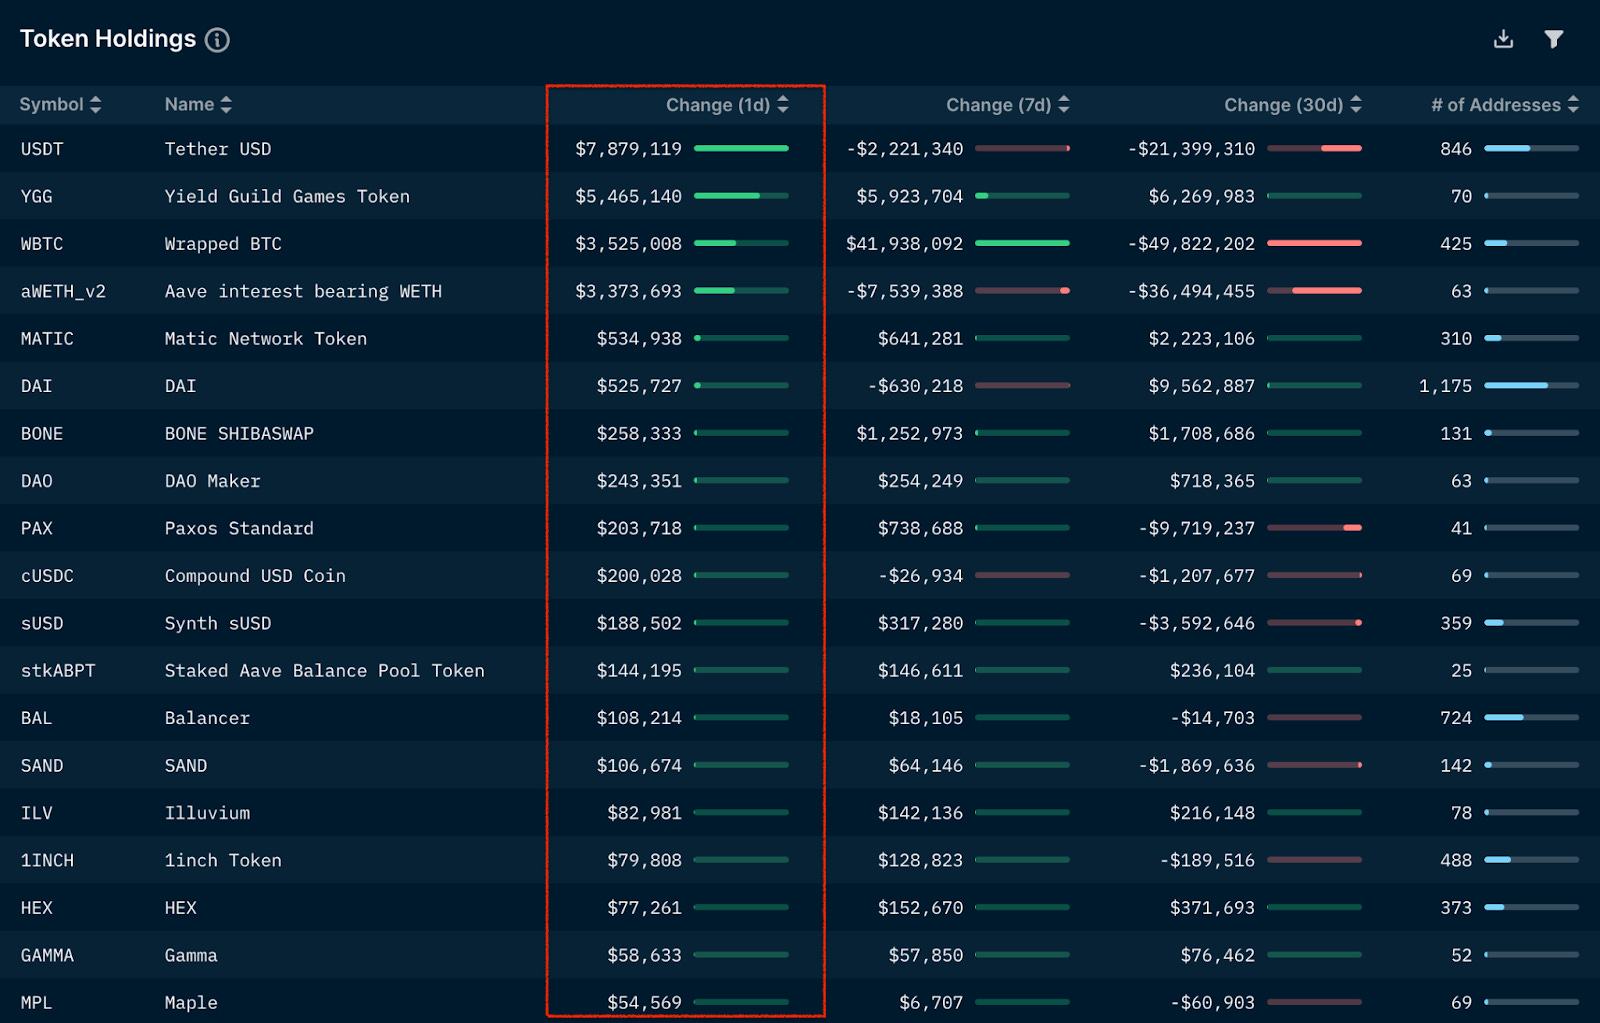Click DAI addresses count bar
1600x1023 pixels.
tap(1532, 385)
